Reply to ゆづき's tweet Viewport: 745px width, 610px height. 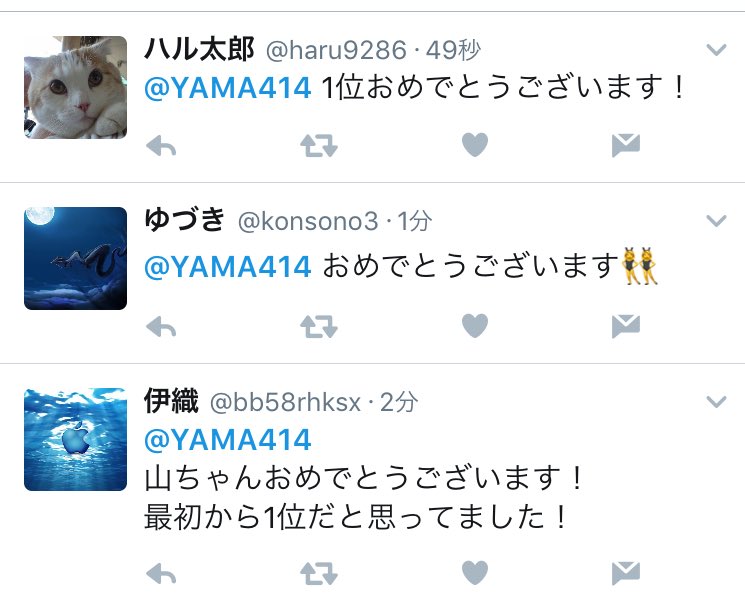(x=161, y=327)
